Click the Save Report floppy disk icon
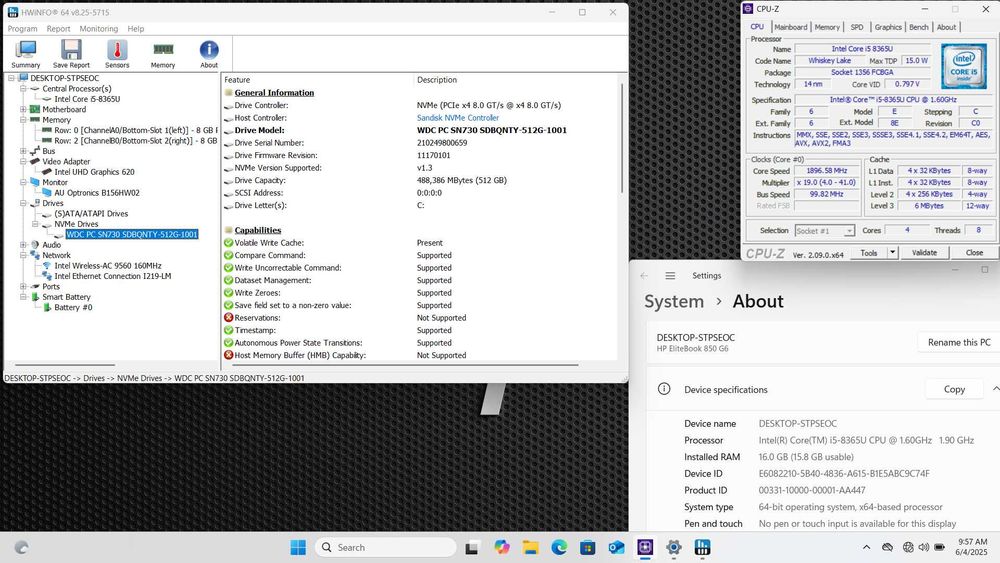 71,50
